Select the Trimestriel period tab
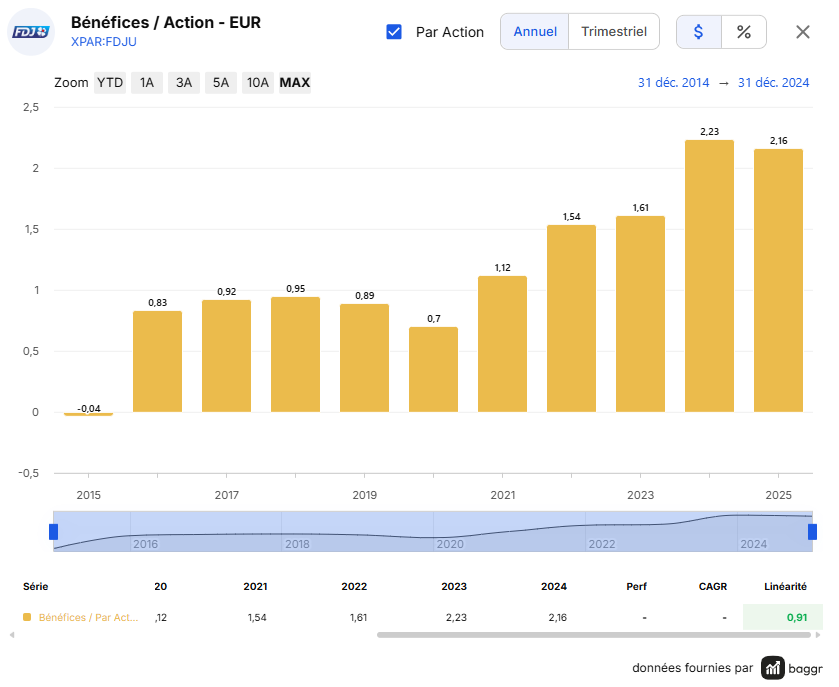The height and width of the screenshot is (687, 839). tap(614, 32)
